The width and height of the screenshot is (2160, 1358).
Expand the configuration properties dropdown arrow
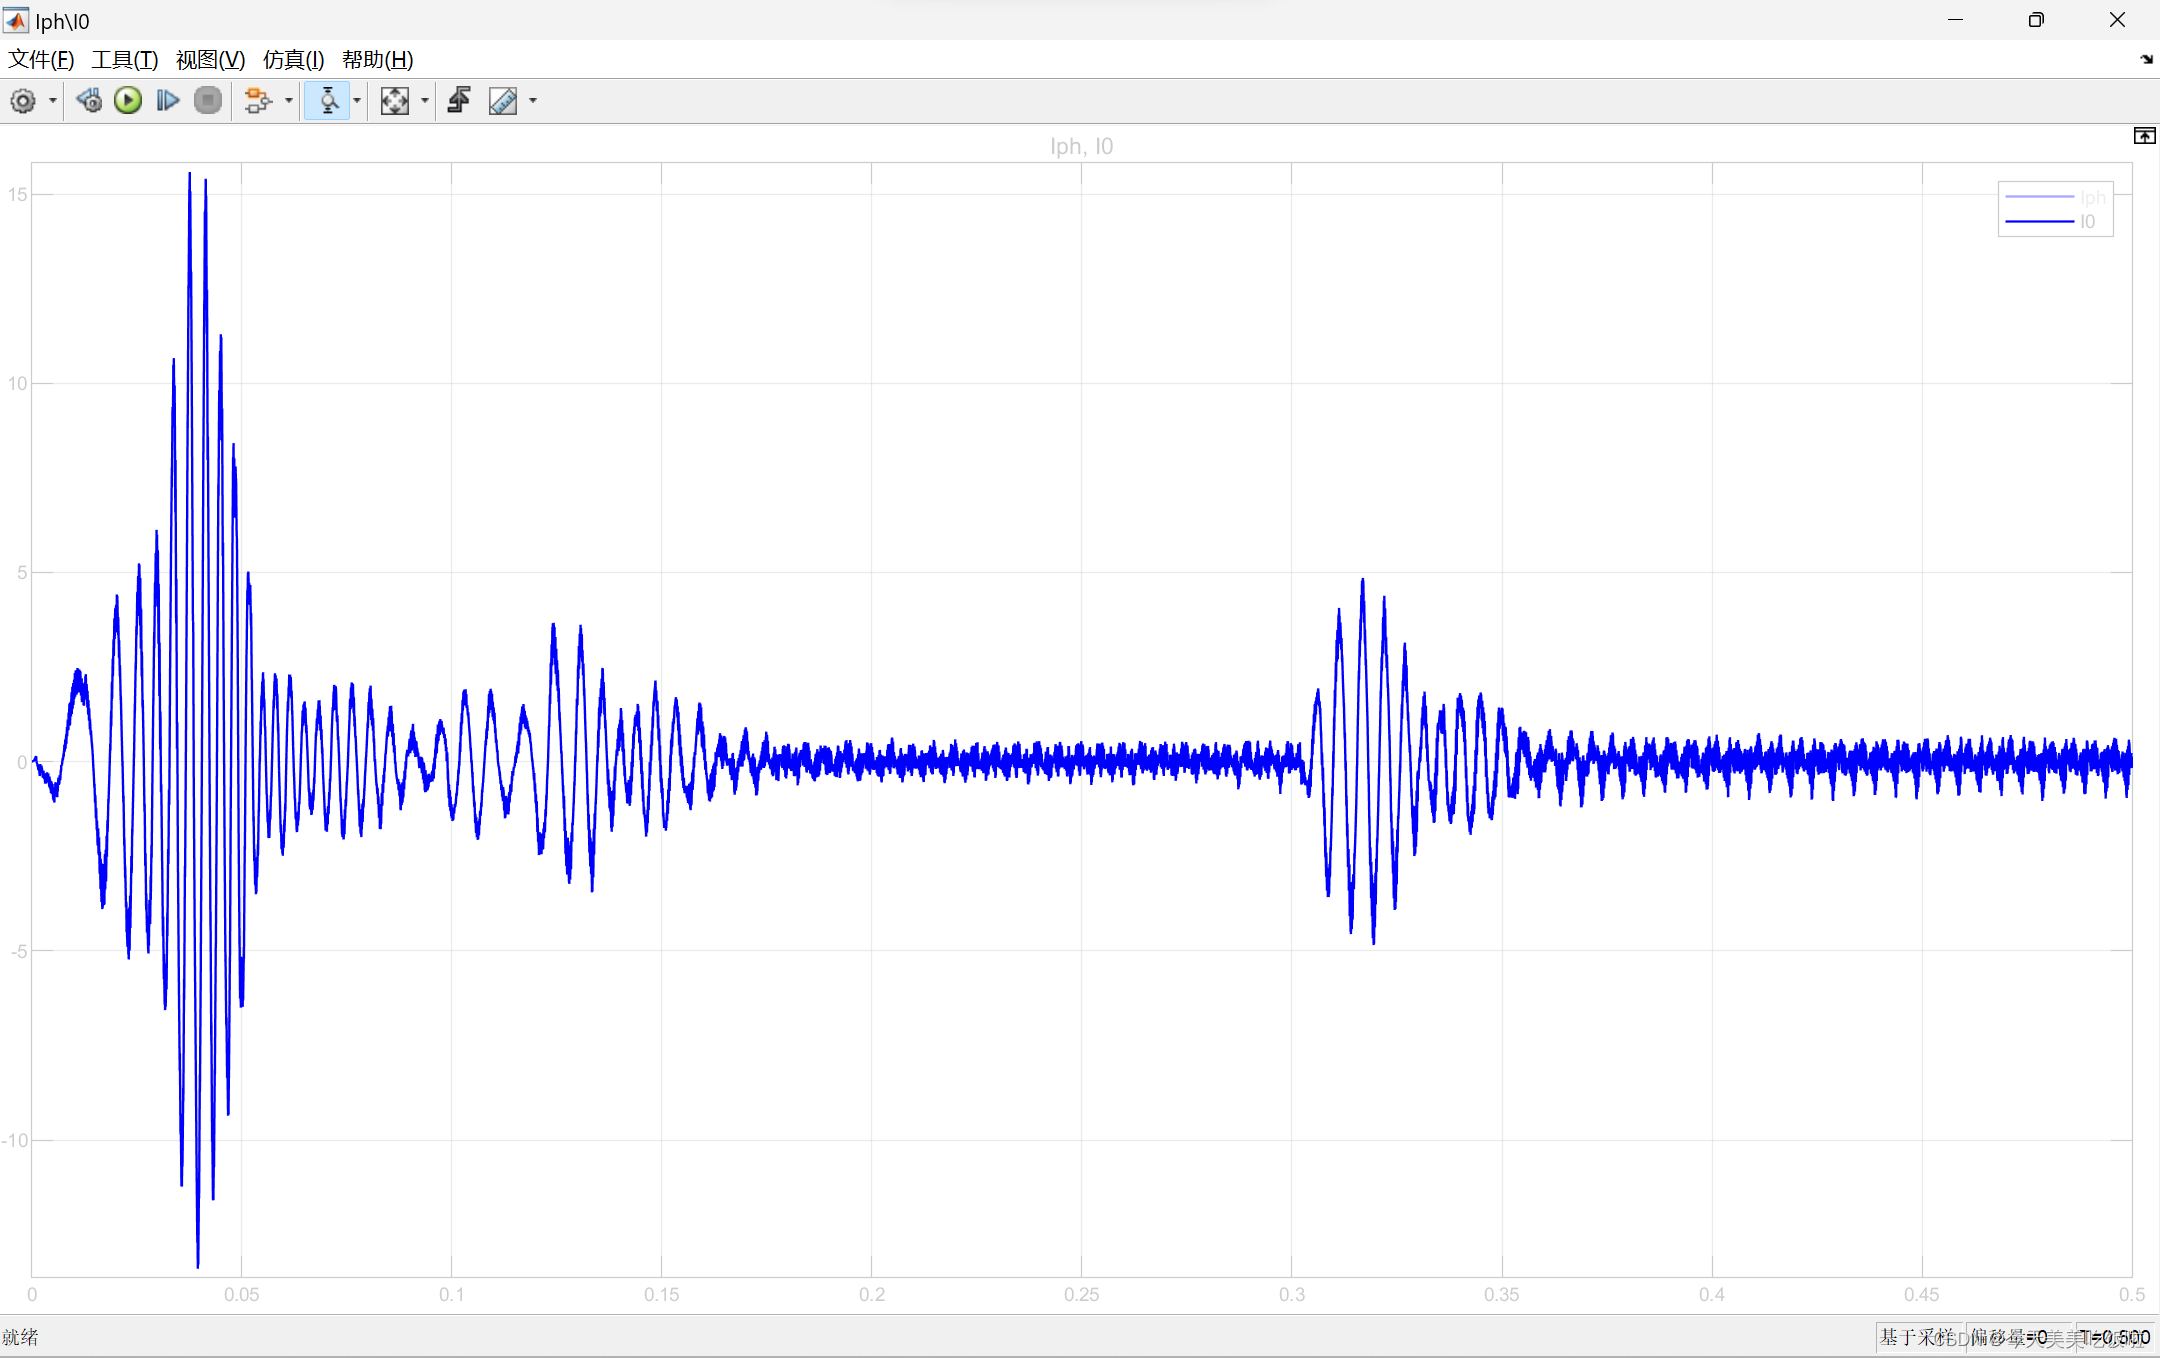52,101
